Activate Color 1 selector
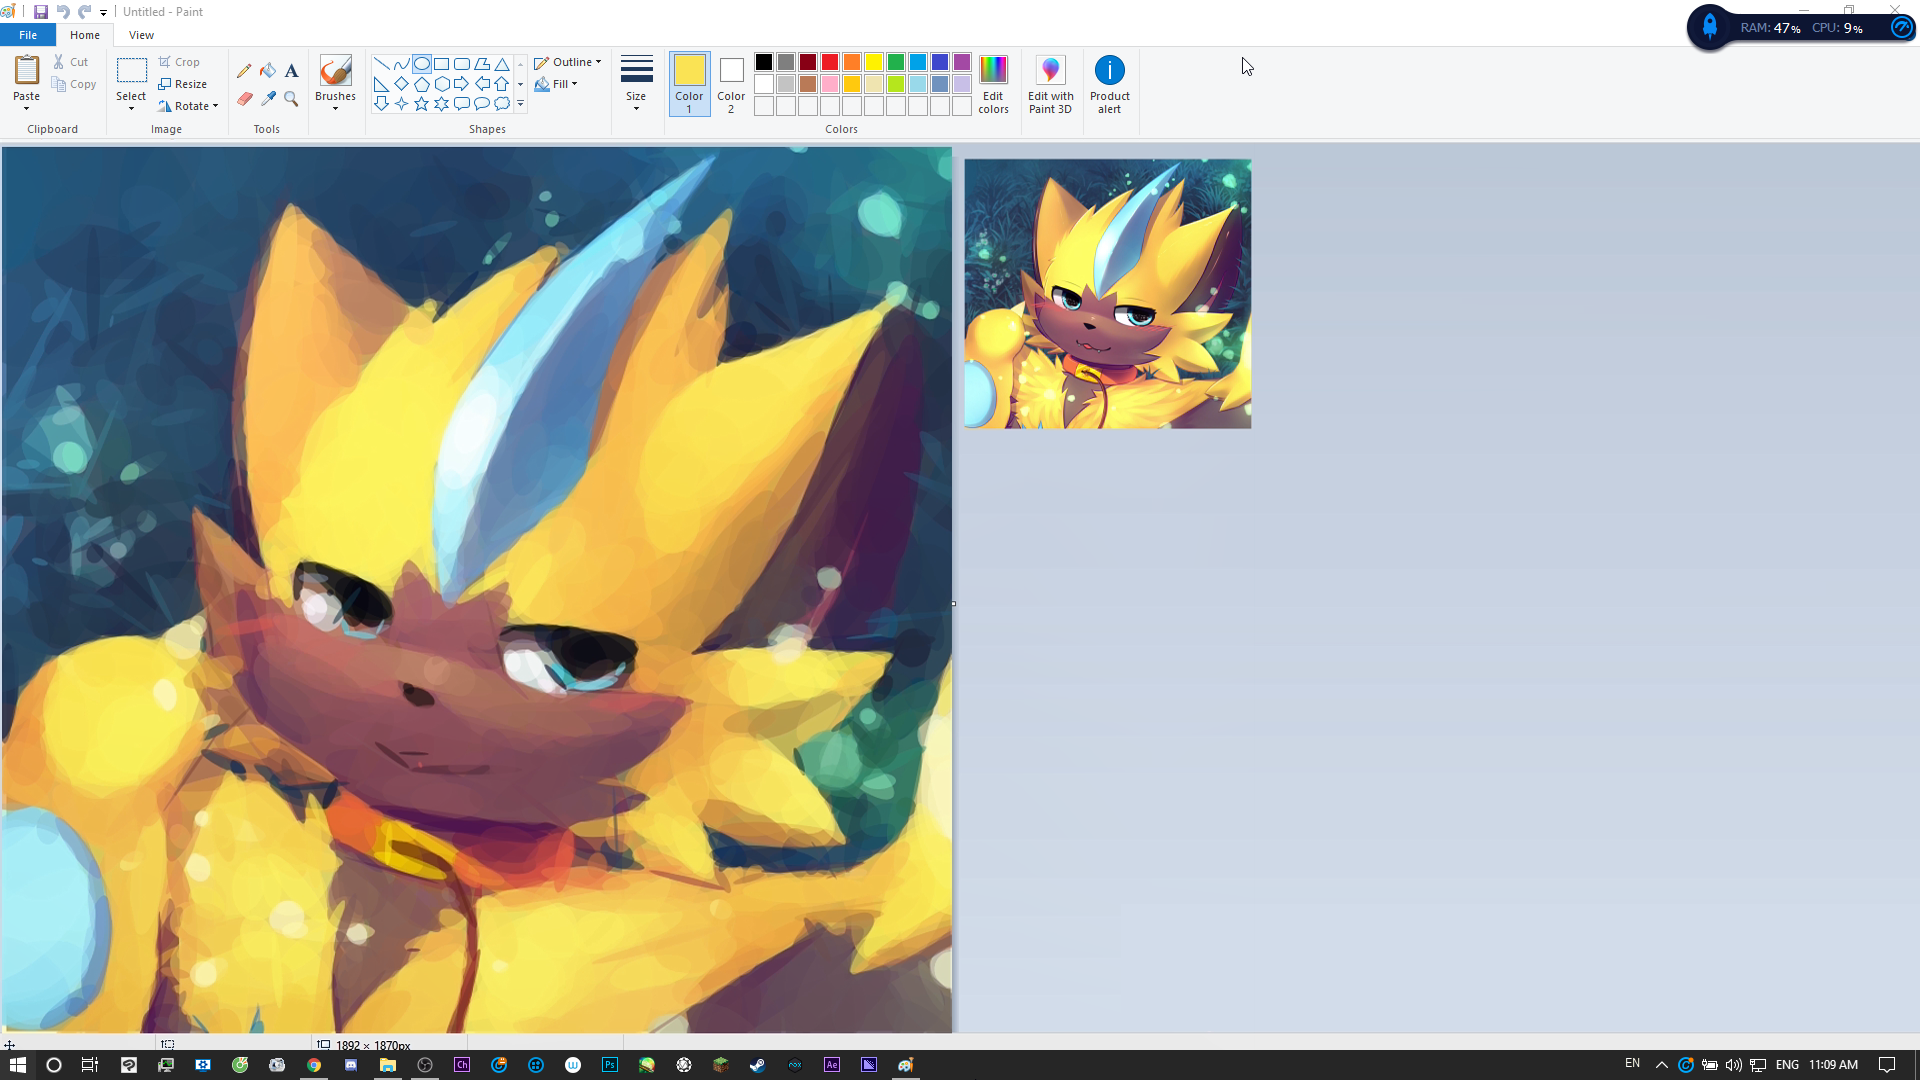Screen dimensions: 1920x1080 click(689, 84)
